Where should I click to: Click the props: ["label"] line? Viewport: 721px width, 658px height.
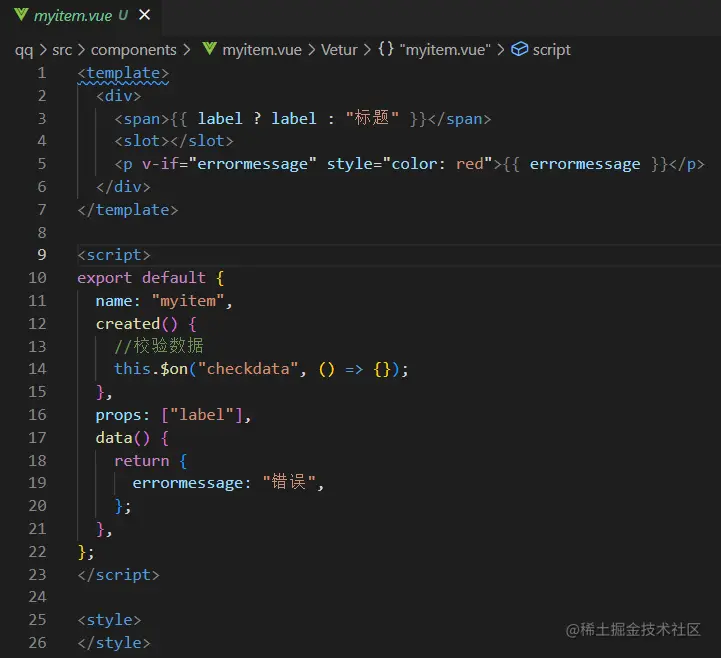[x=173, y=415]
